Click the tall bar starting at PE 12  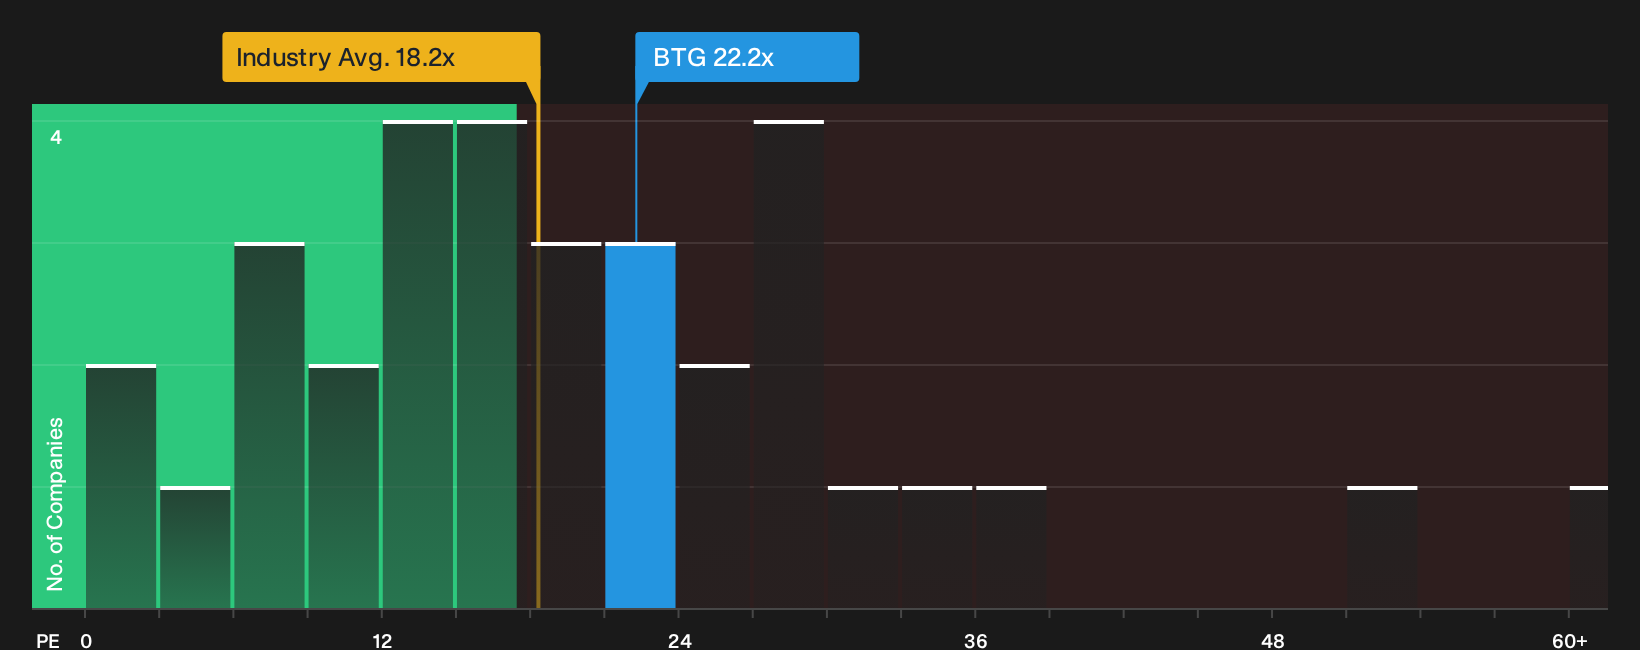418,364
